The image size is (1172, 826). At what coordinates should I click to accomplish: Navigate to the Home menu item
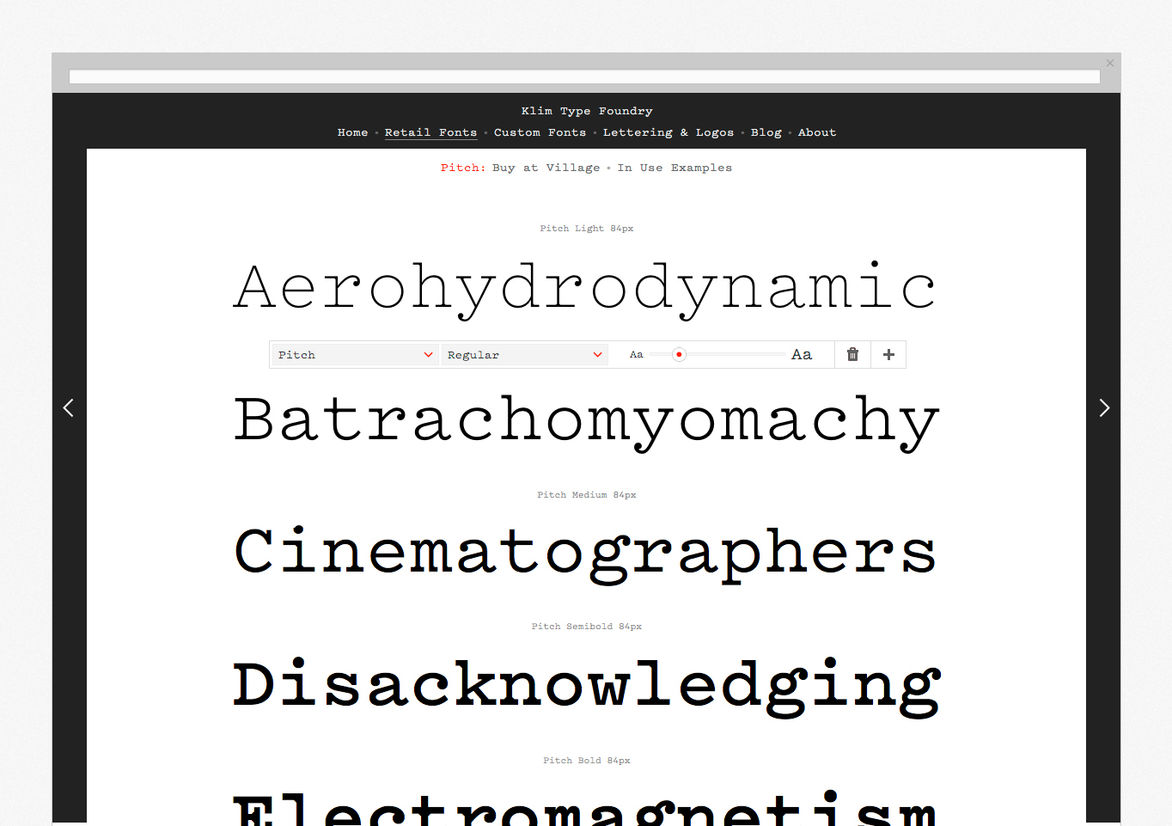tap(352, 132)
